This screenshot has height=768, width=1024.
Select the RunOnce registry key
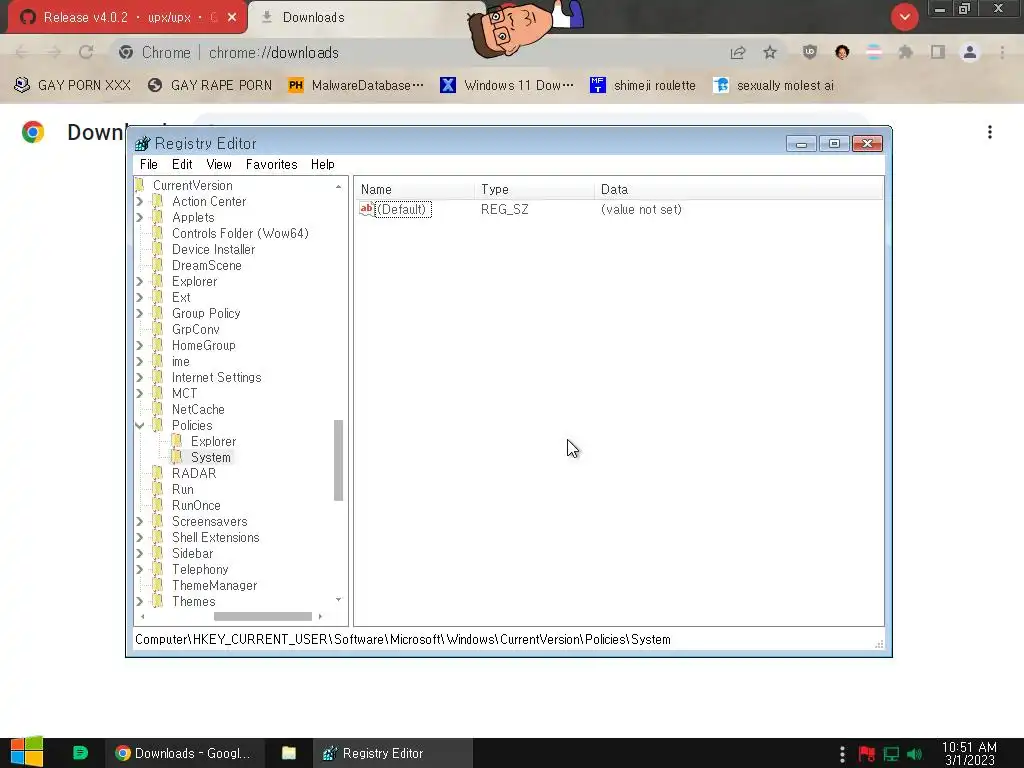click(196, 505)
